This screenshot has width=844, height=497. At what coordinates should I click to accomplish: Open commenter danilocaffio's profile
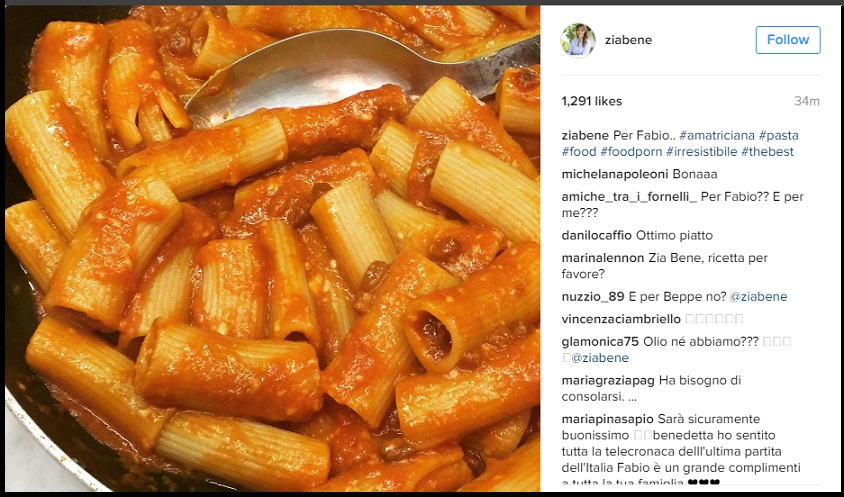click(596, 235)
